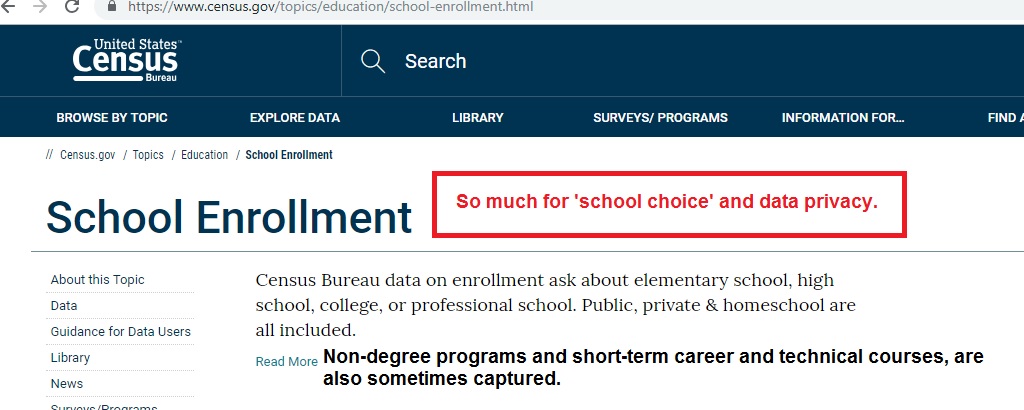Click the browser forward arrow
The width and height of the screenshot is (1024, 410).
(40, 6)
